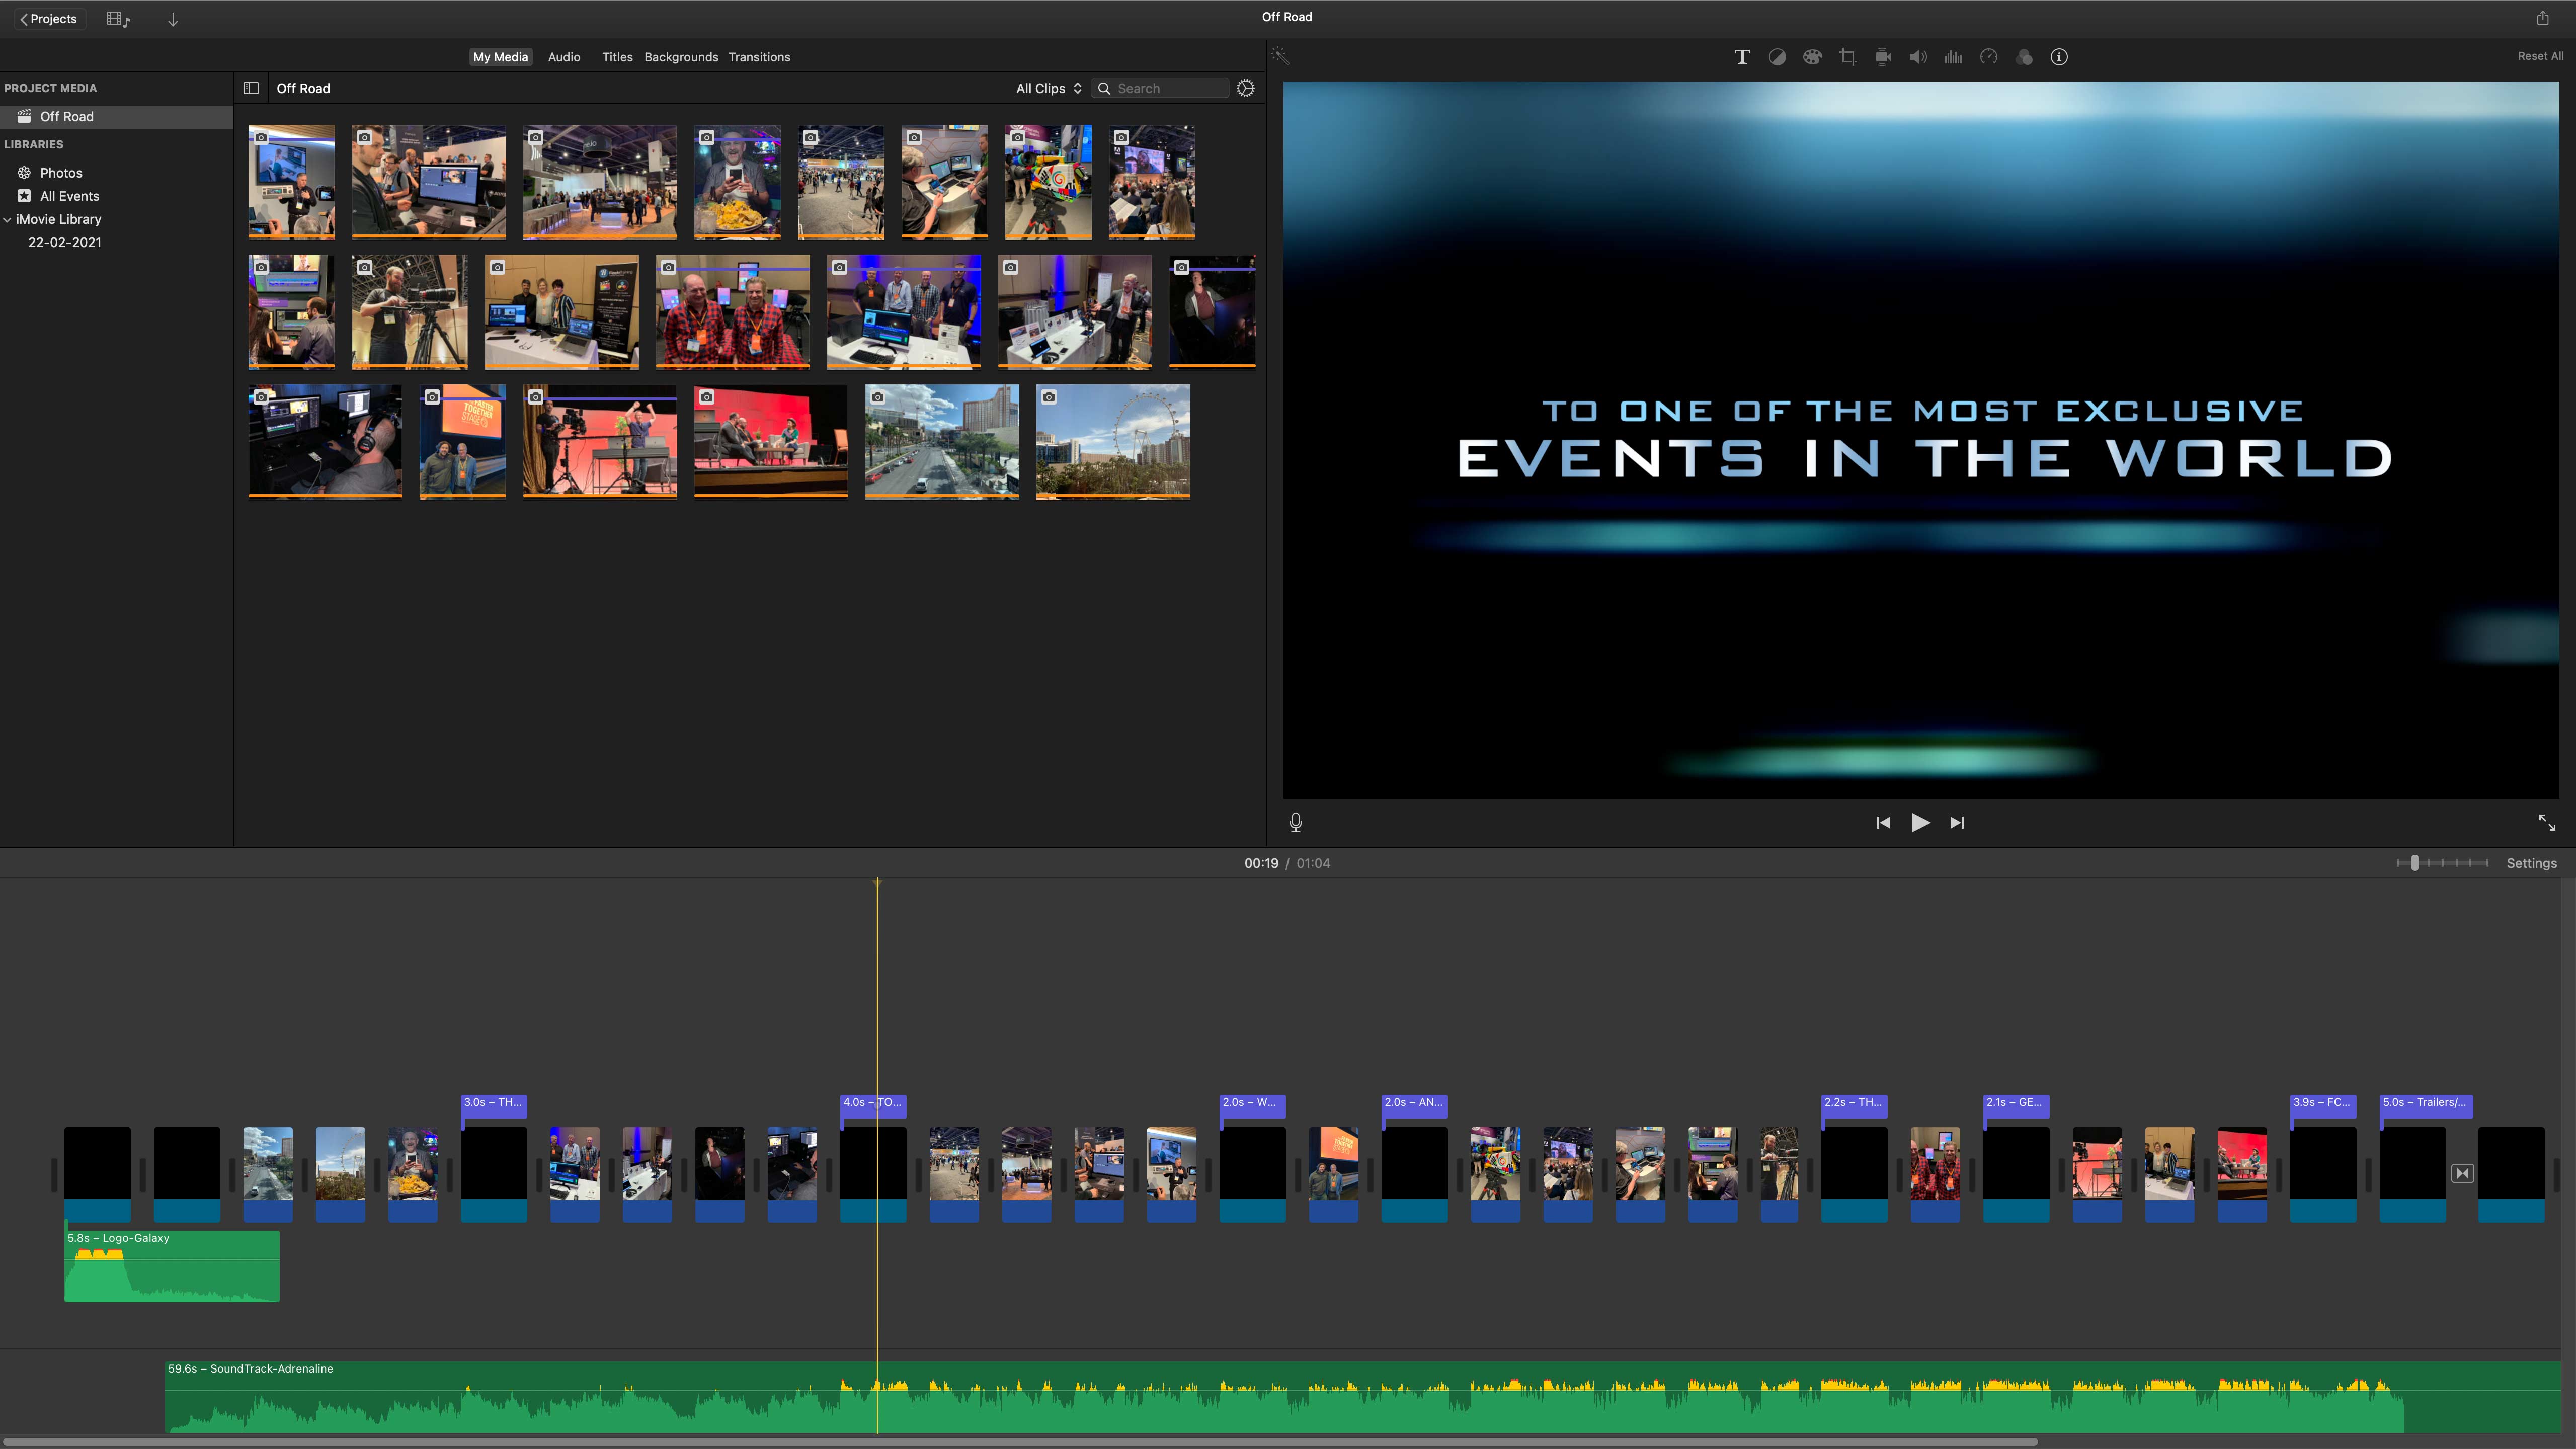Click the Import Media down arrow

tap(172, 19)
